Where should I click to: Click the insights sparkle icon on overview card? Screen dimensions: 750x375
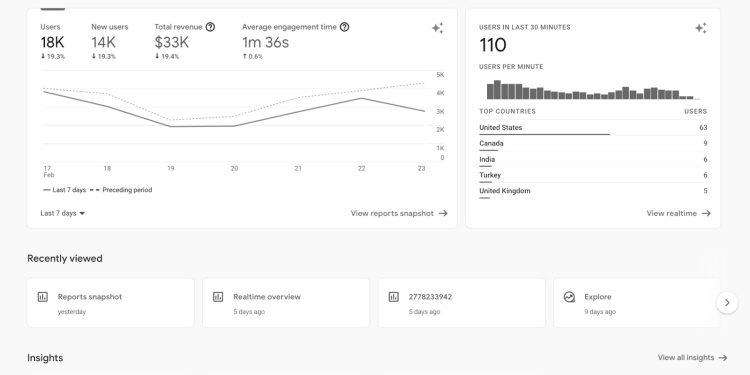[x=438, y=28]
